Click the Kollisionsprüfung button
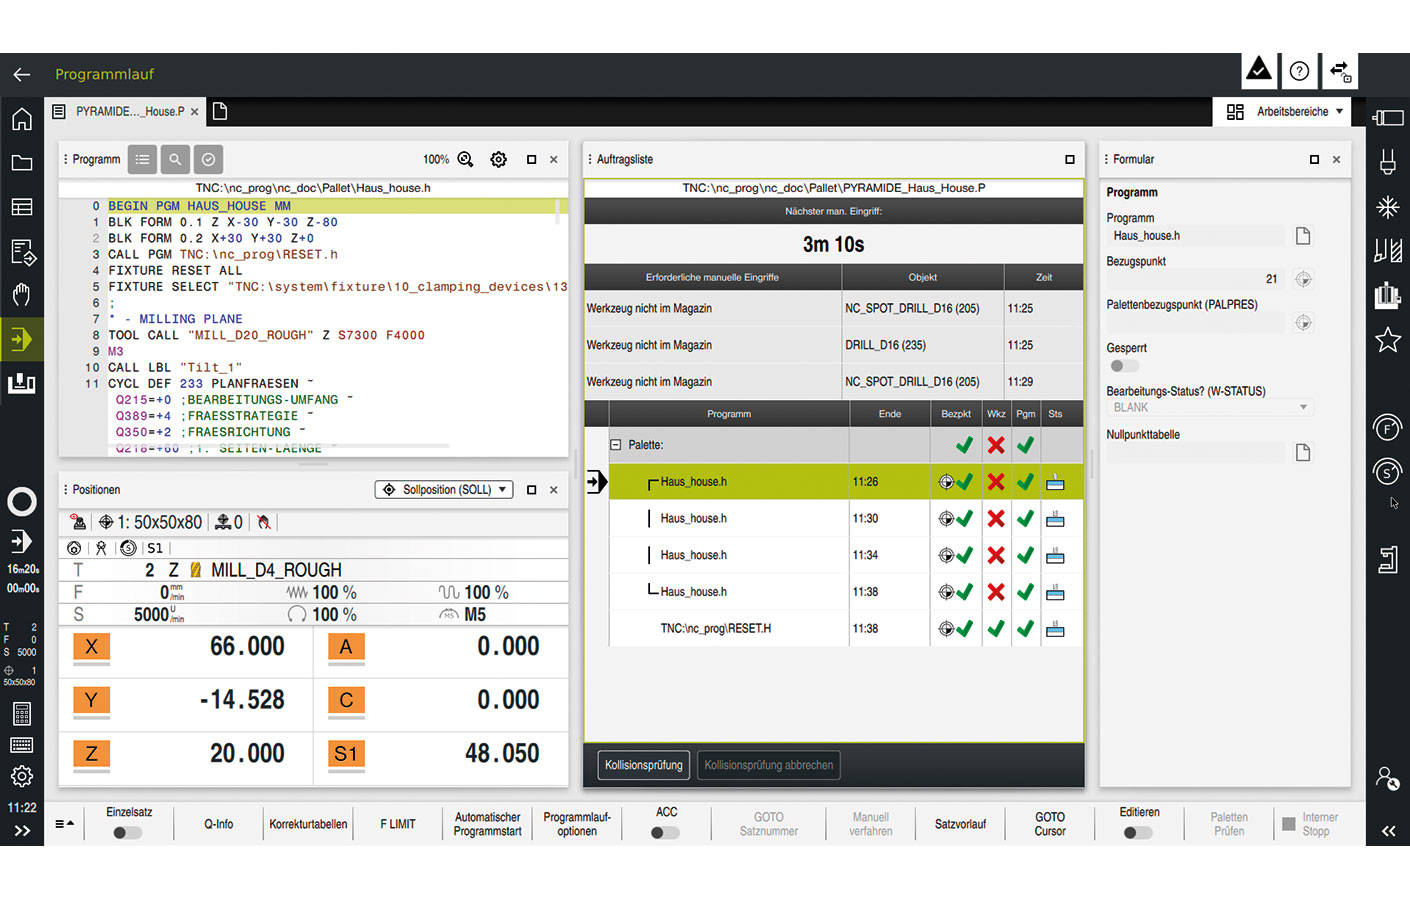 (x=644, y=765)
